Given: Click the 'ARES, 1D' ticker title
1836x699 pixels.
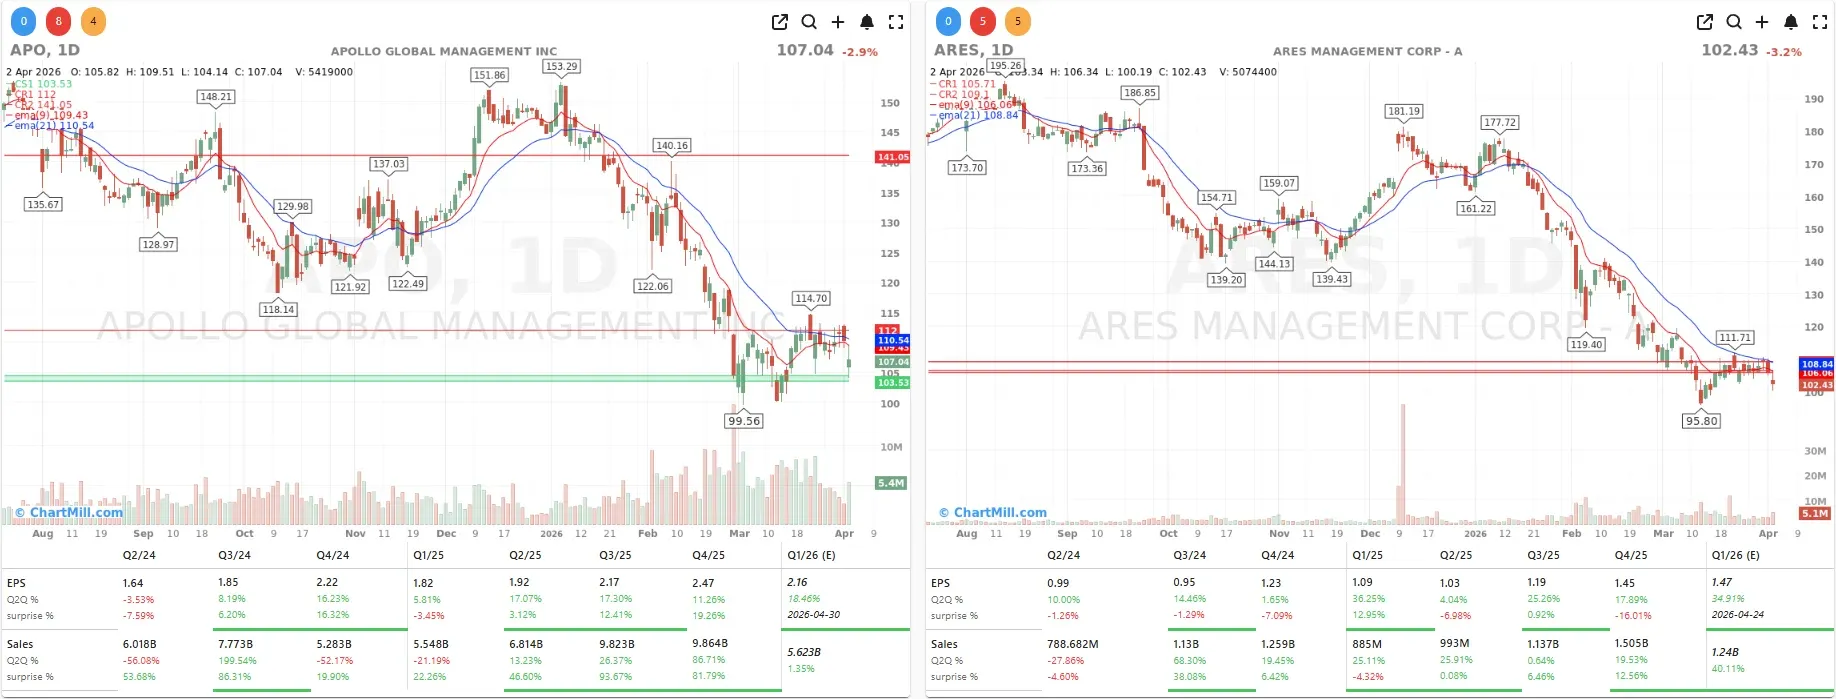Looking at the screenshot, I should coord(974,50).
